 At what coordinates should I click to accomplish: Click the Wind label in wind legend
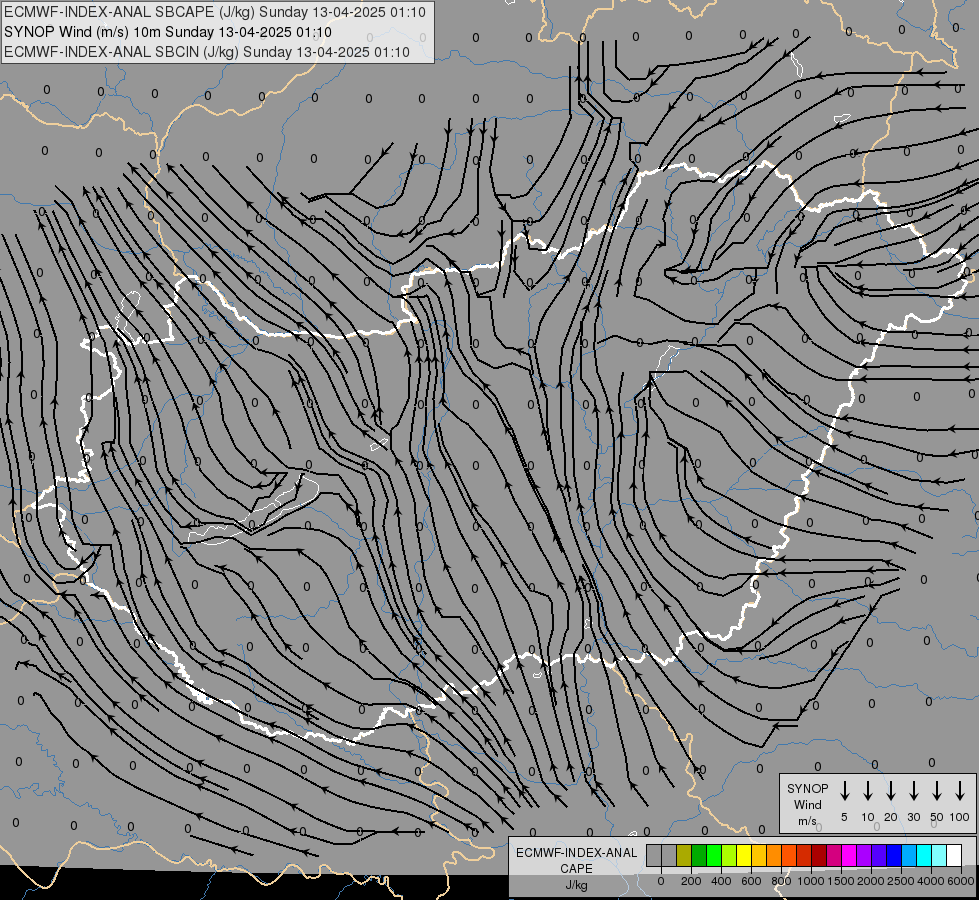[807, 804]
